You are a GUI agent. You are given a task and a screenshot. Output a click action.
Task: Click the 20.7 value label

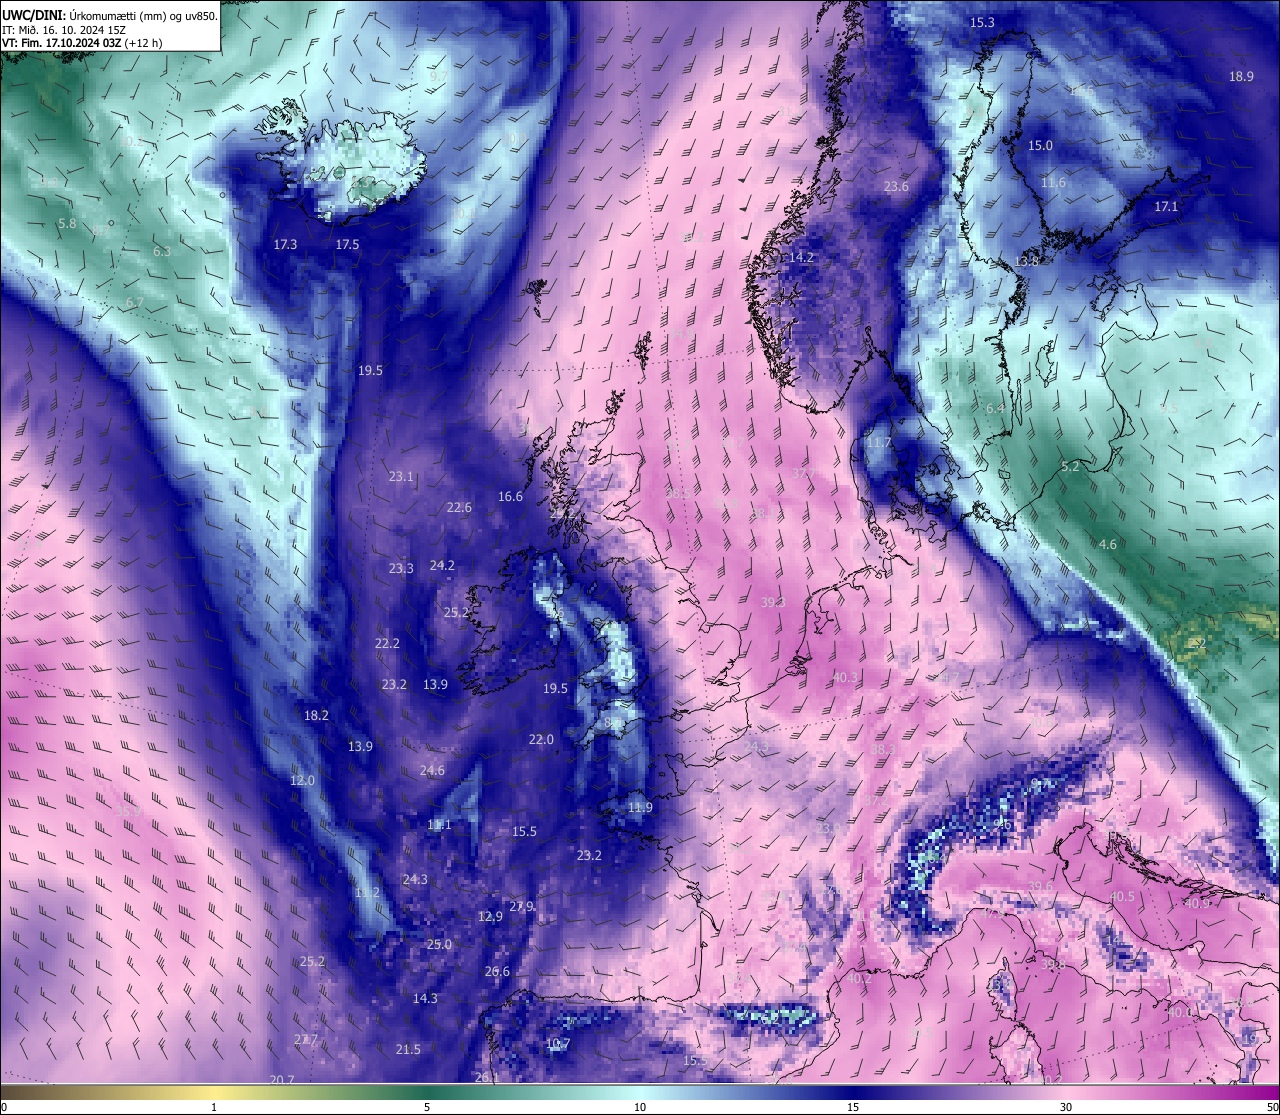click(x=282, y=1079)
